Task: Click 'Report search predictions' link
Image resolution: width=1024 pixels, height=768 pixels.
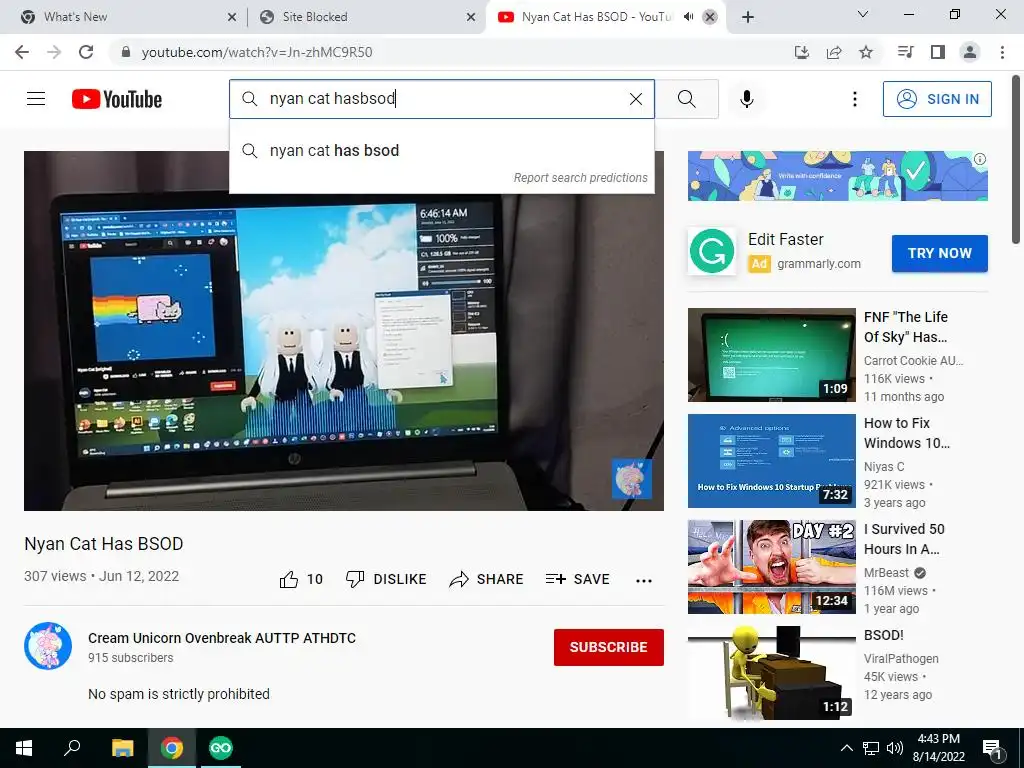Action: click(x=580, y=178)
